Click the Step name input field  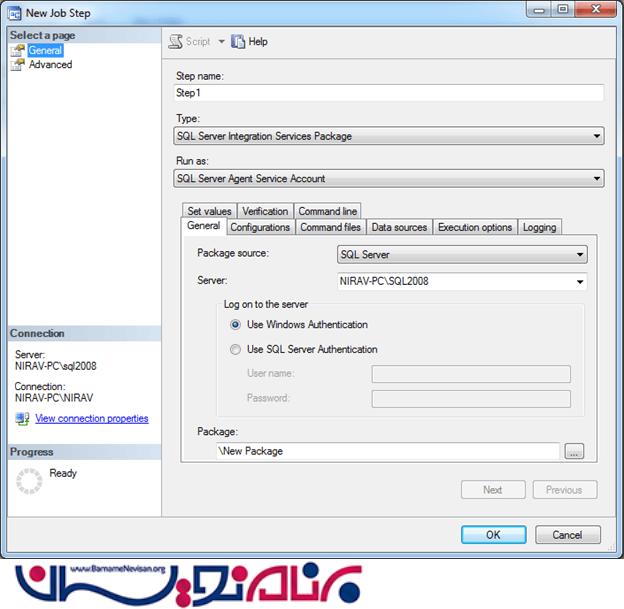tap(389, 93)
